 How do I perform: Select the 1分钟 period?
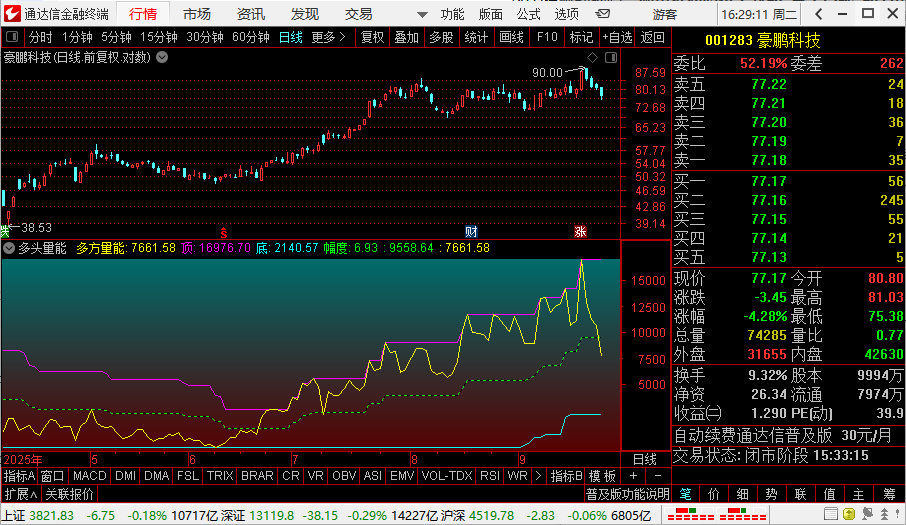pyautogui.click(x=77, y=38)
